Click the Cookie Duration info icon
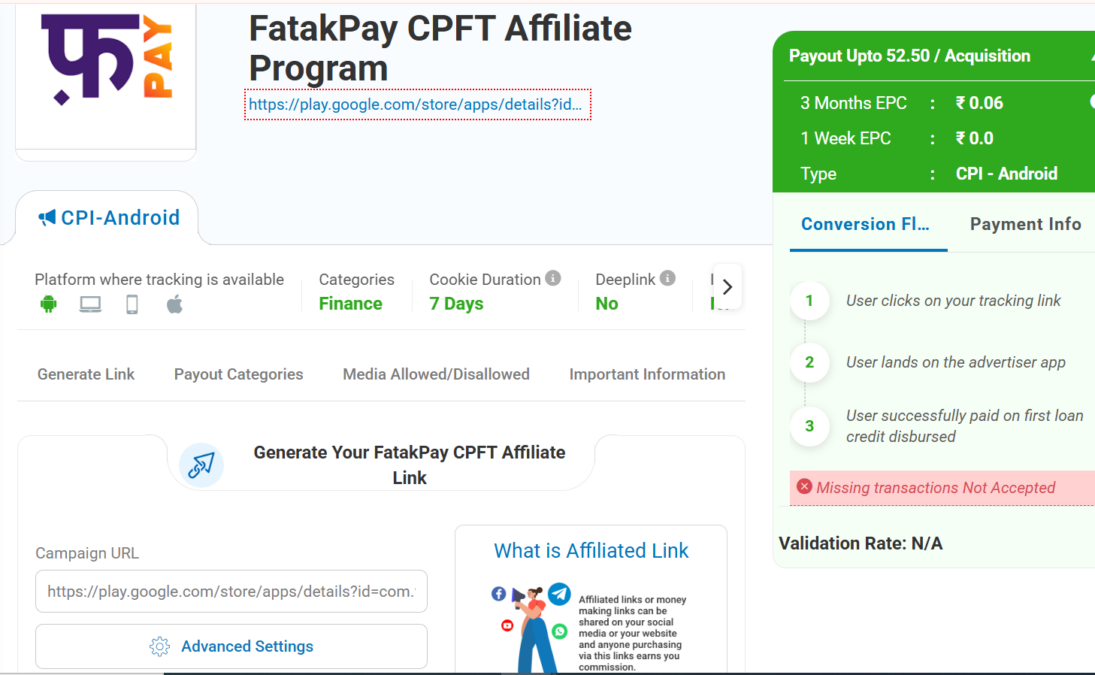 pyautogui.click(x=553, y=279)
